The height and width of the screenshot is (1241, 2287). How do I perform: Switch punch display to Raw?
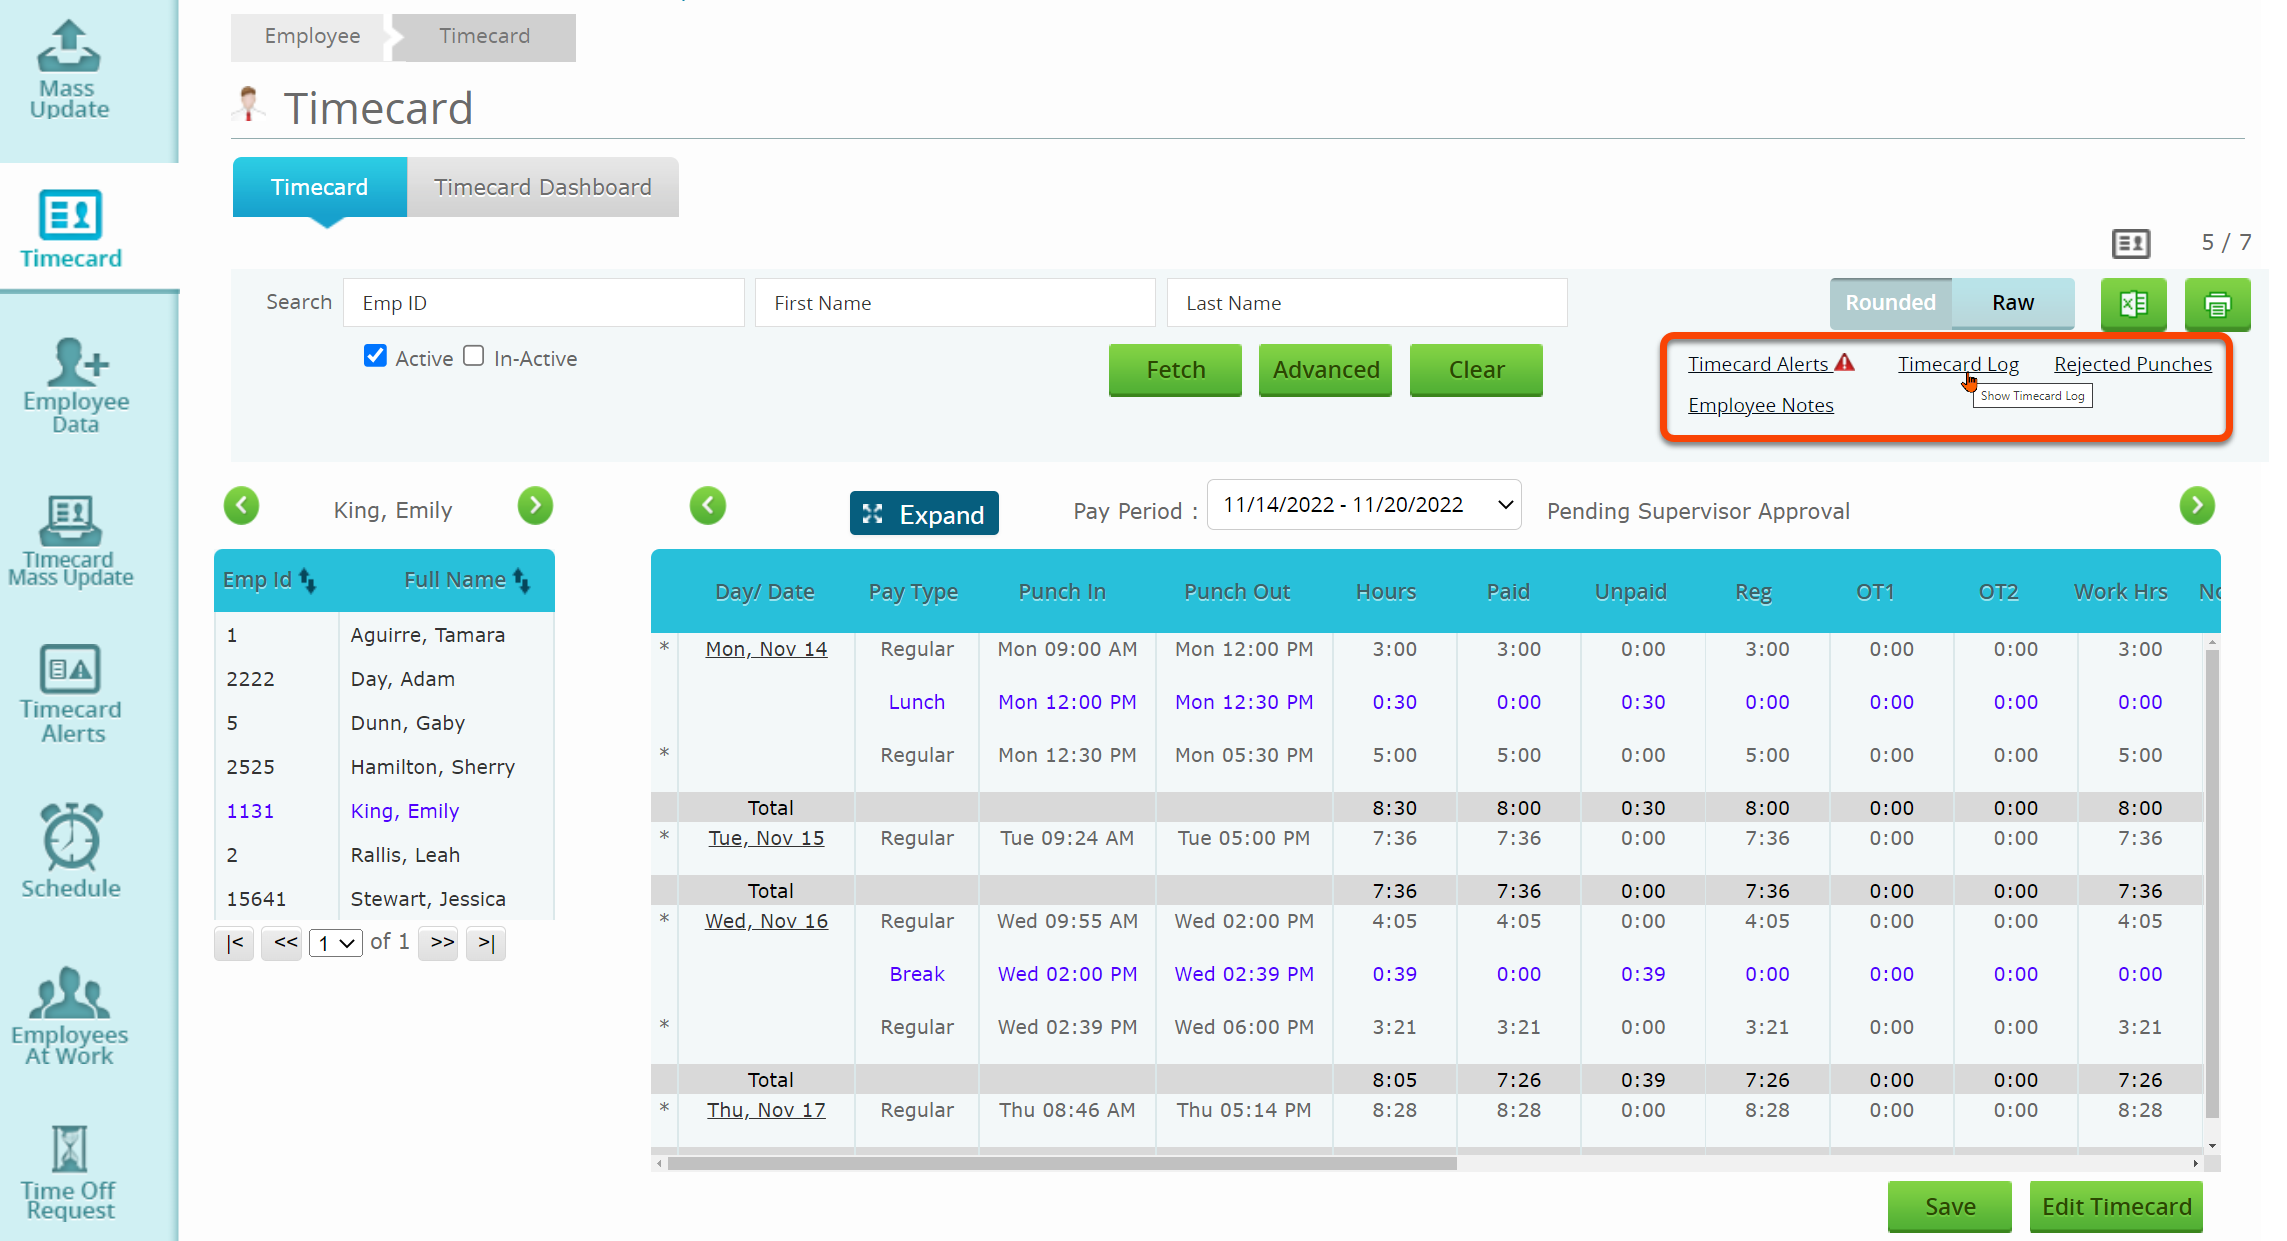coord(2011,303)
